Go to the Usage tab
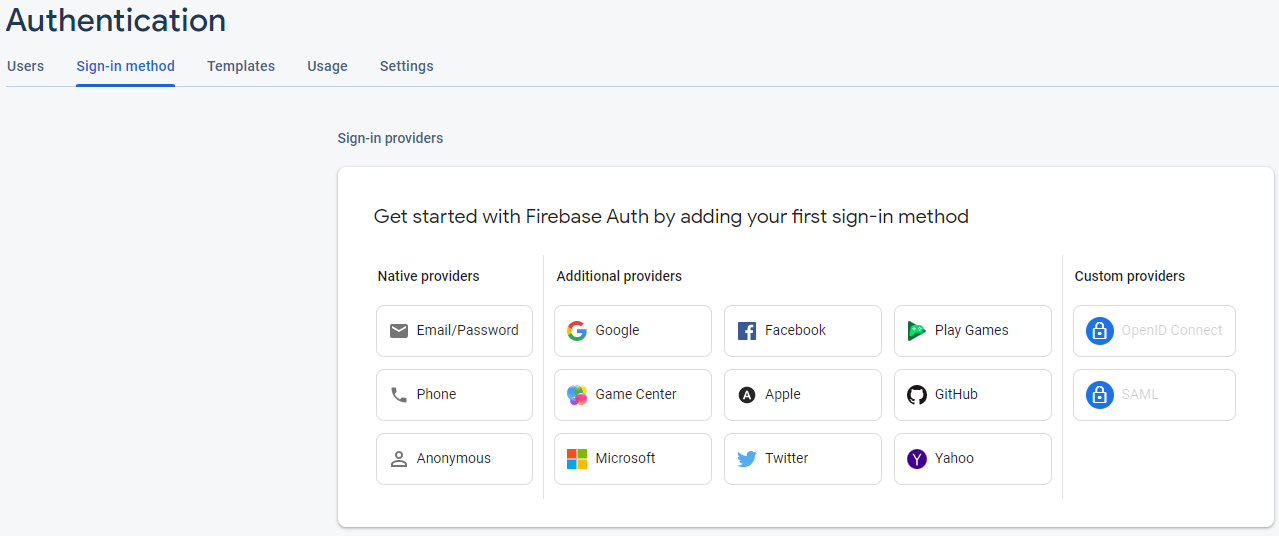 pyautogui.click(x=327, y=66)
